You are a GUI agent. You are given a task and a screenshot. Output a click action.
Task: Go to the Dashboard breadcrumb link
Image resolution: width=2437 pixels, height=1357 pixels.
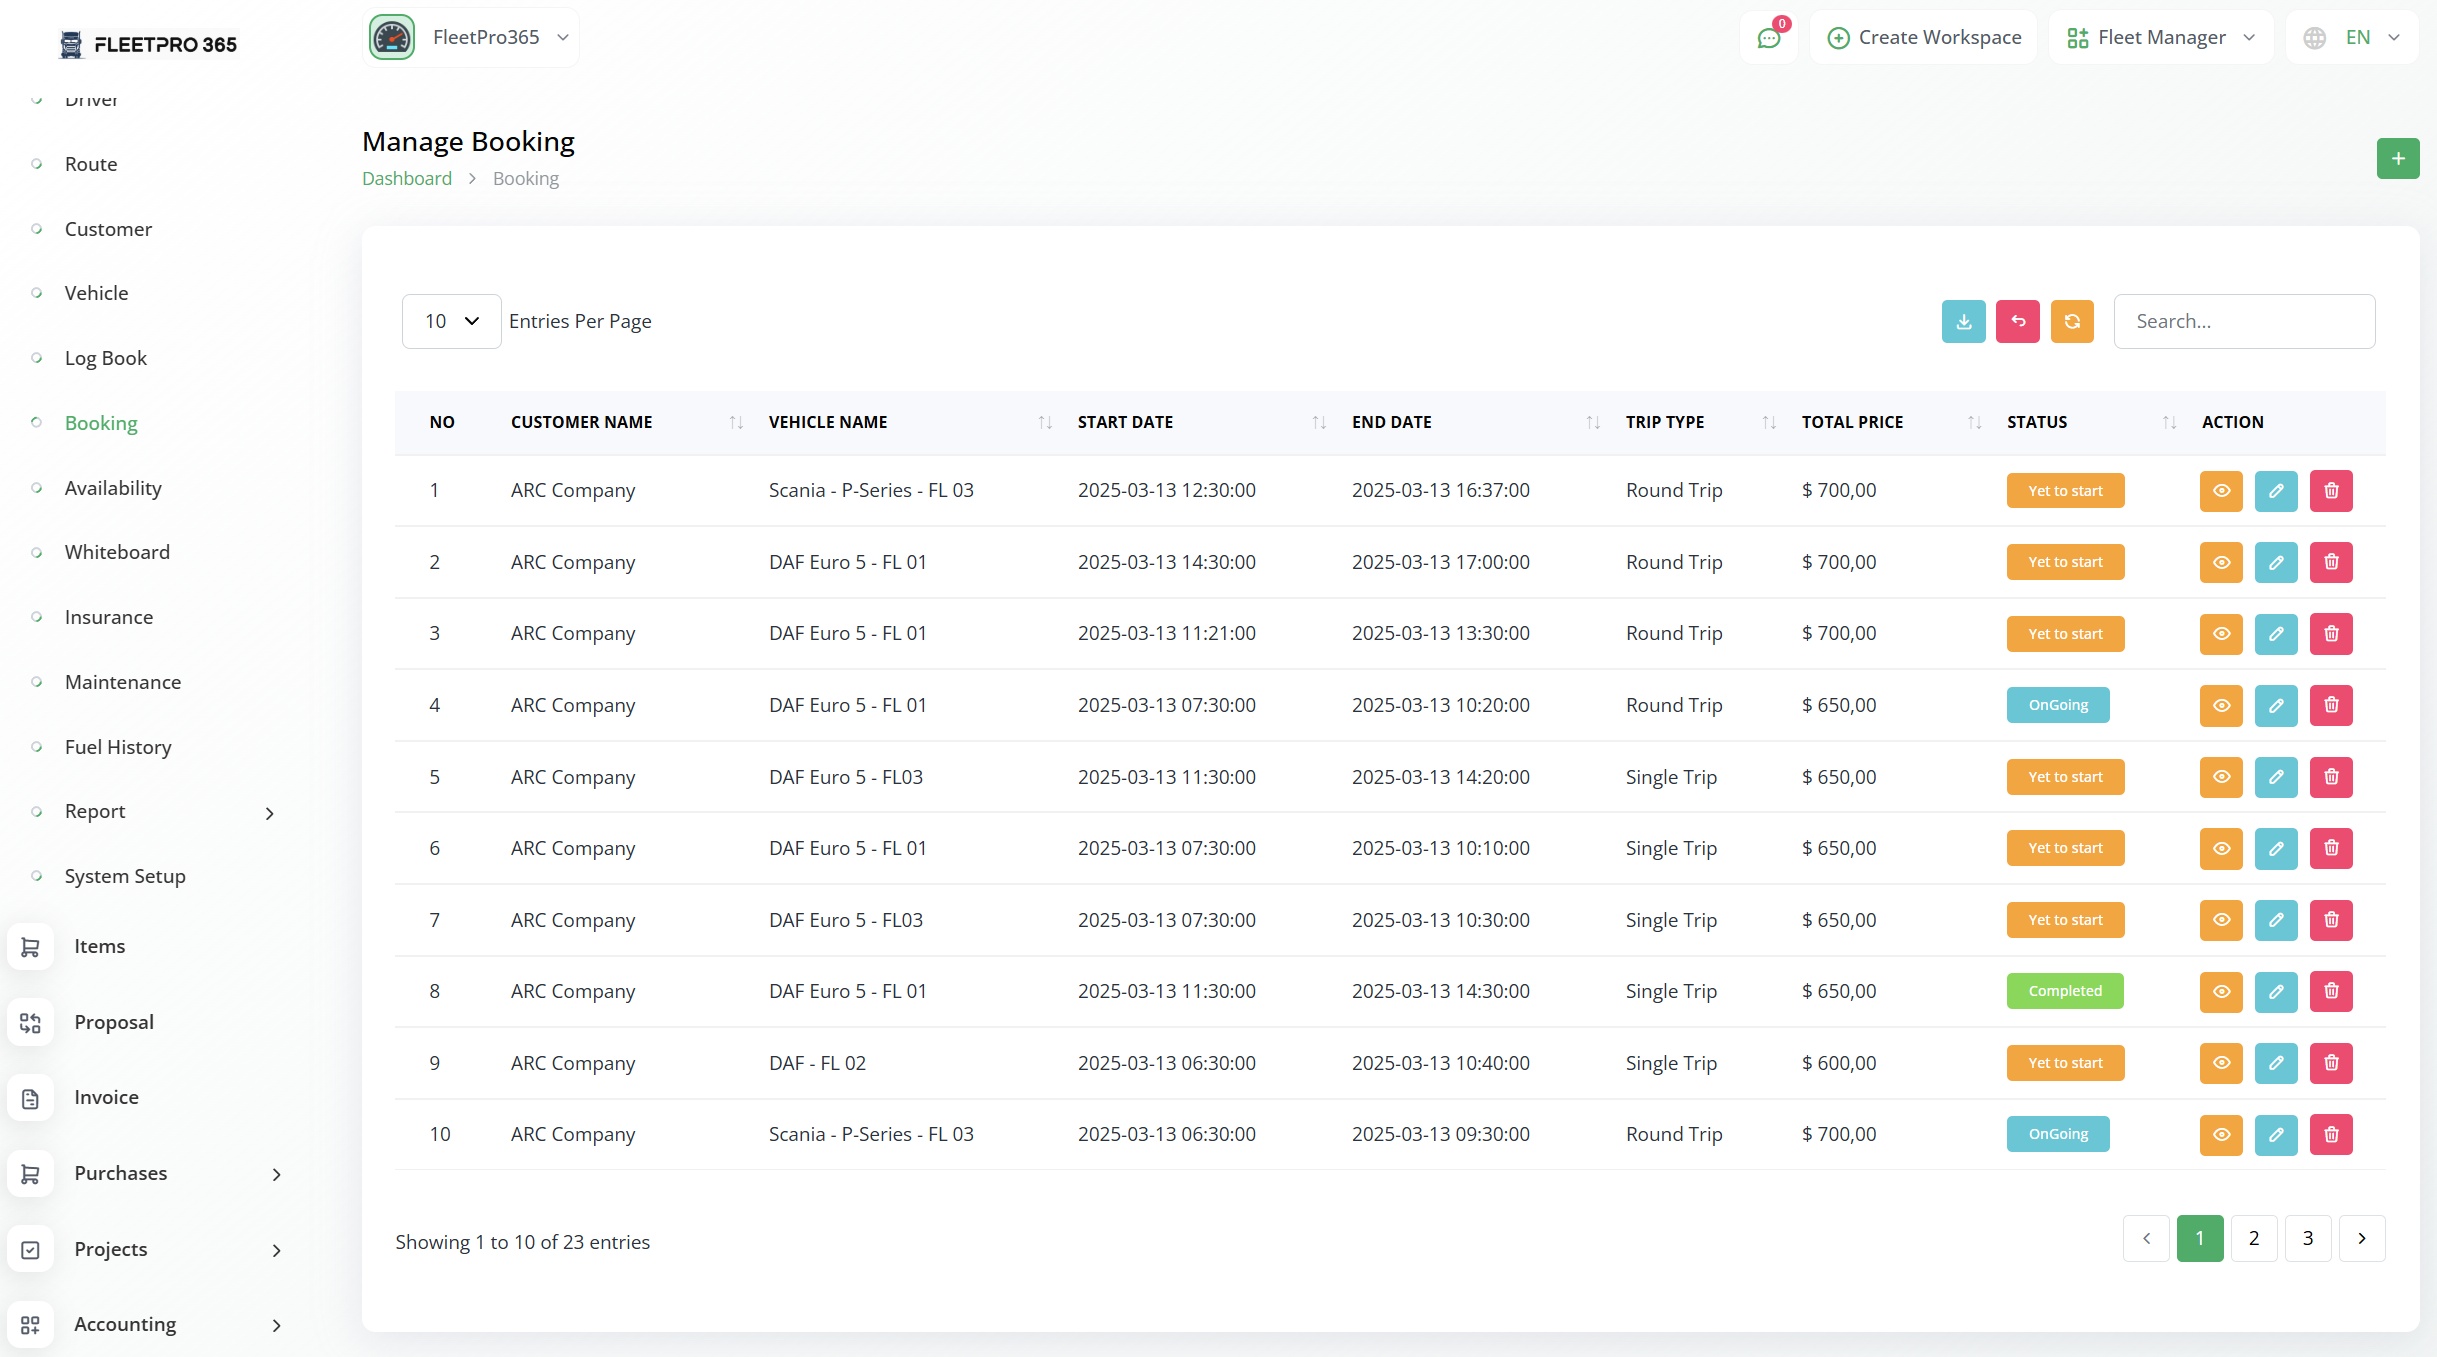[406, 178]
